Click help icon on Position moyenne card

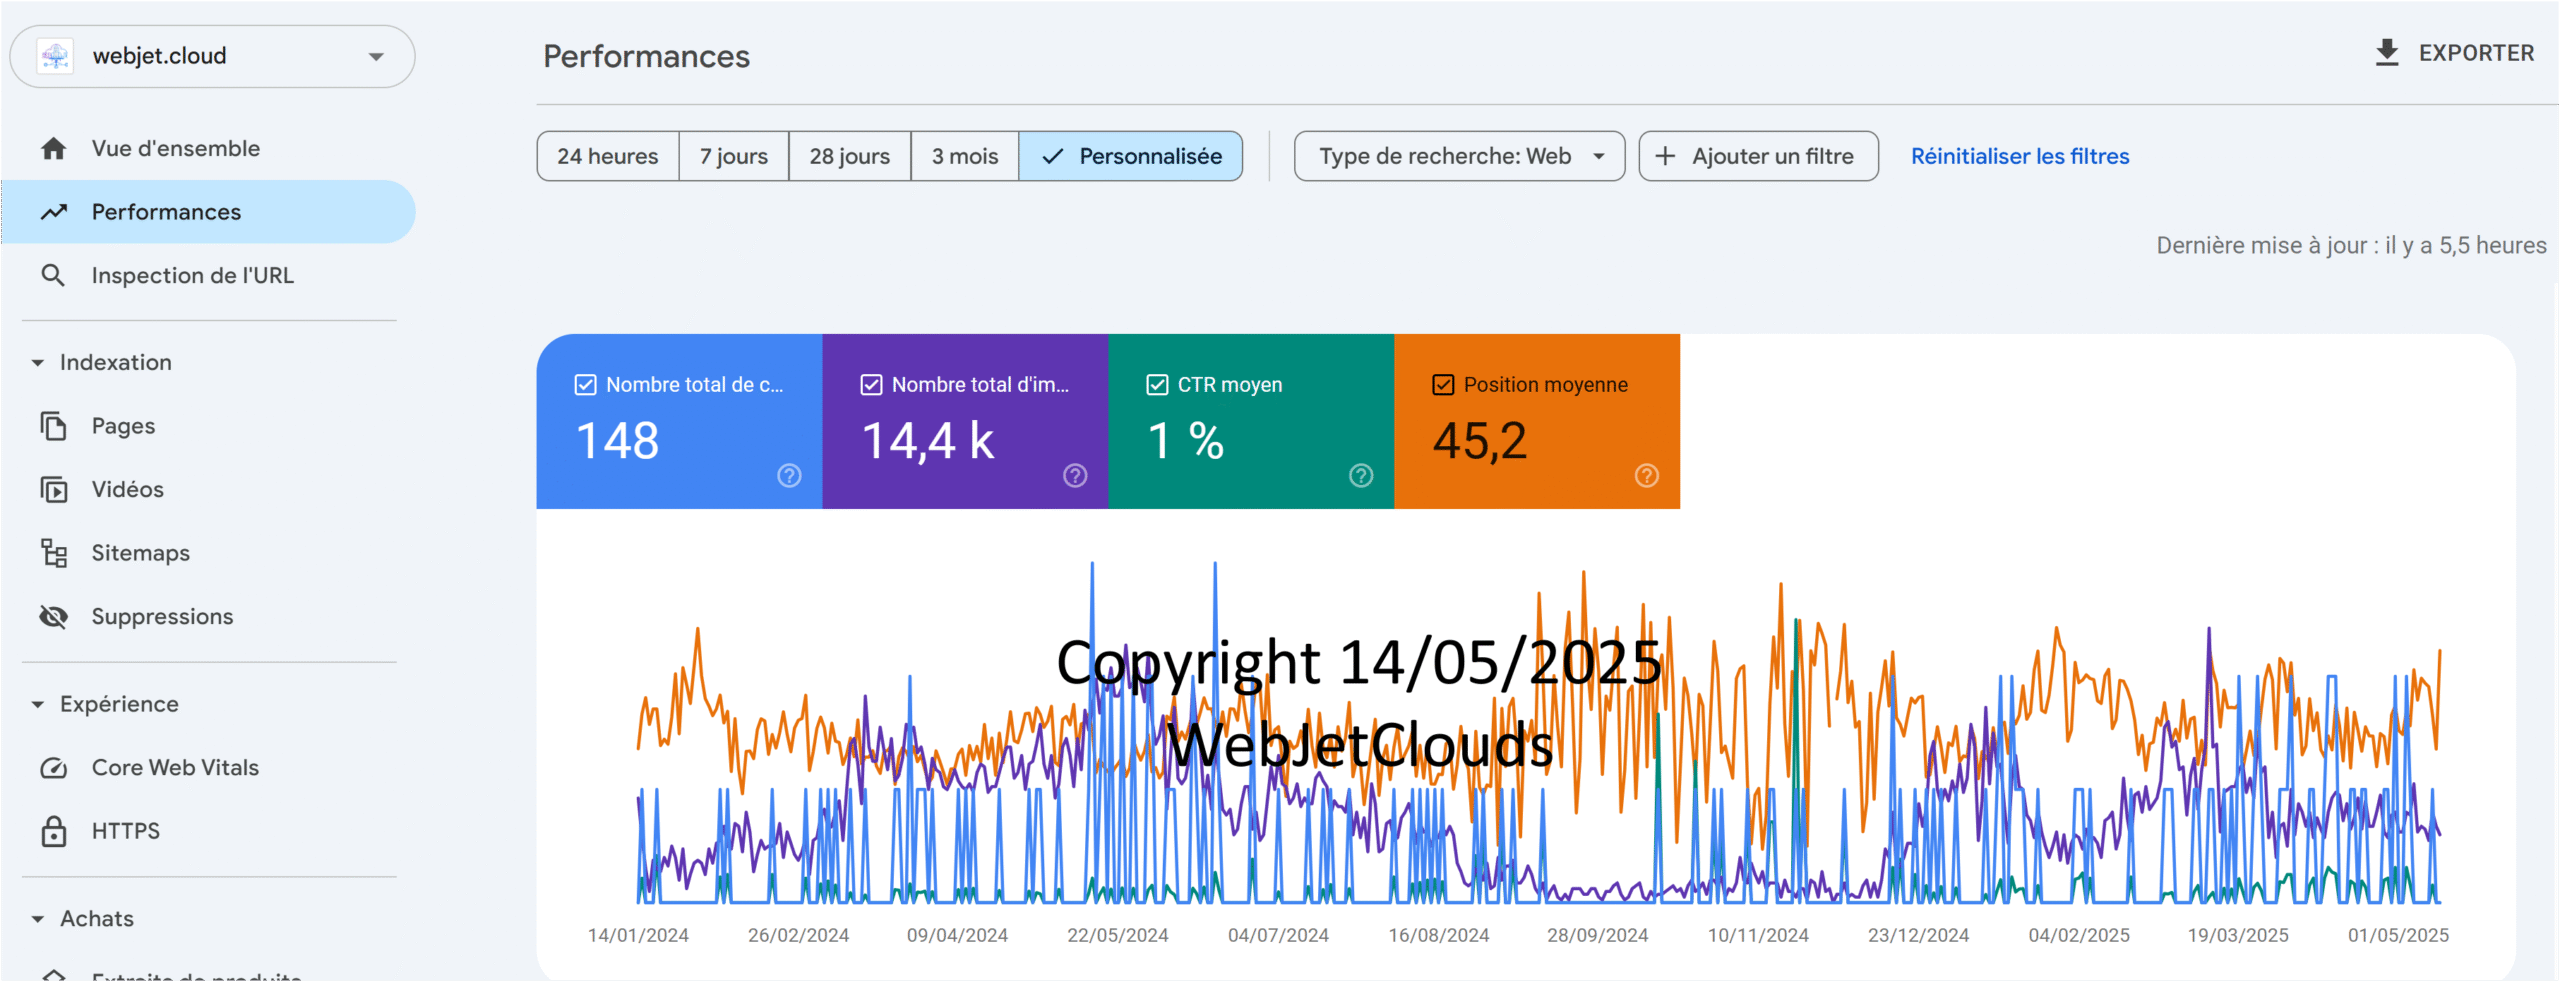[x=1647, y=476]
